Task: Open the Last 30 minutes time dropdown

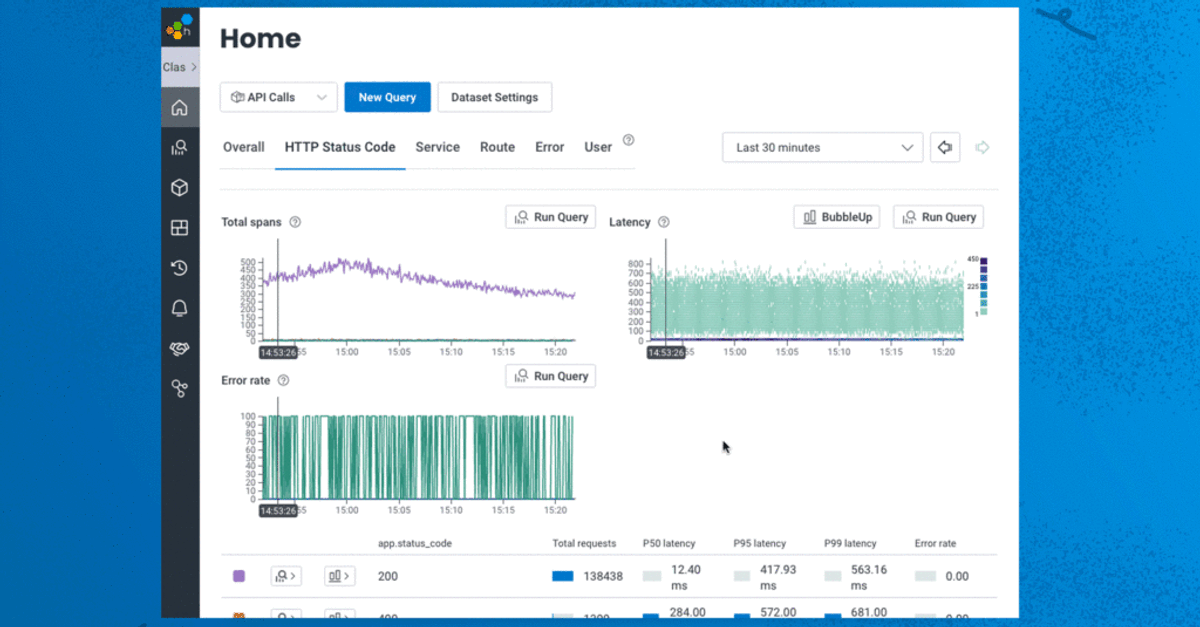Action: point(822,147)
